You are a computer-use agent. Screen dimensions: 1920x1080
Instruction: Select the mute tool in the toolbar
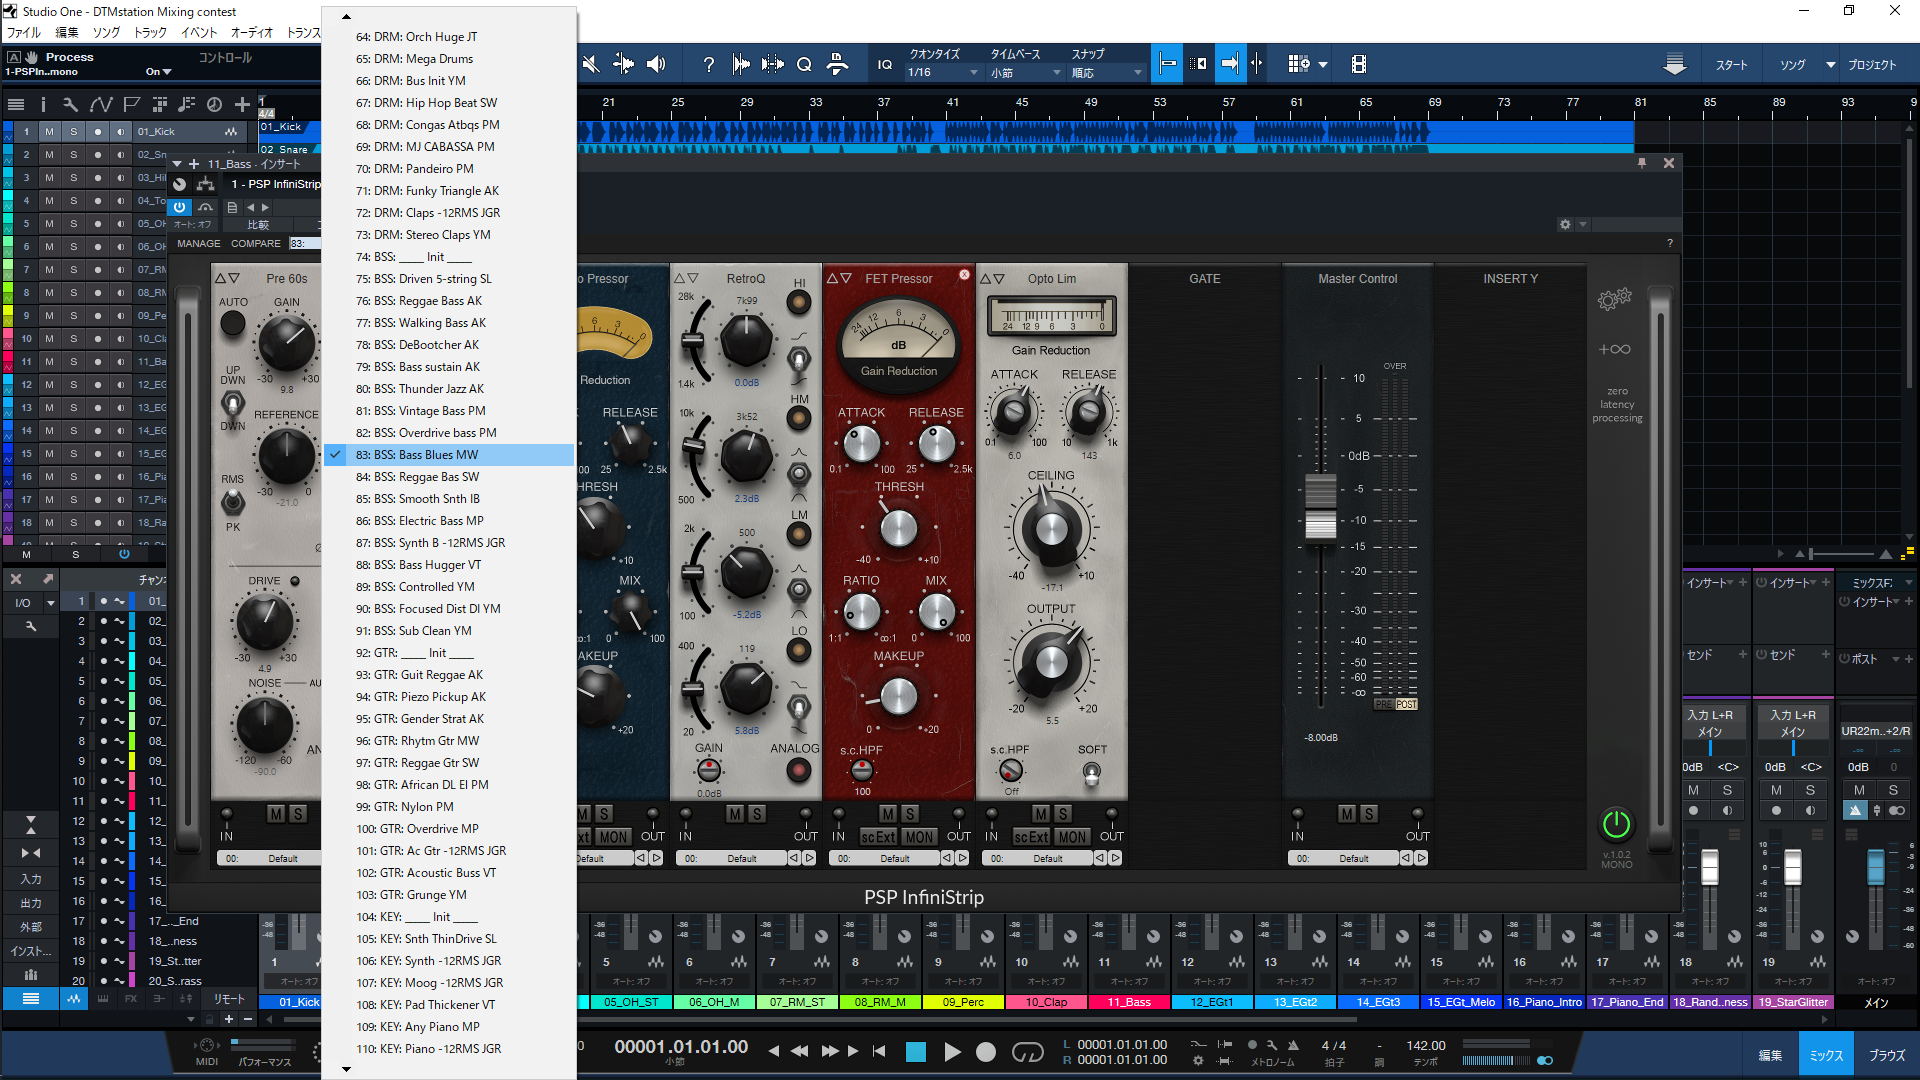point(591,64)
